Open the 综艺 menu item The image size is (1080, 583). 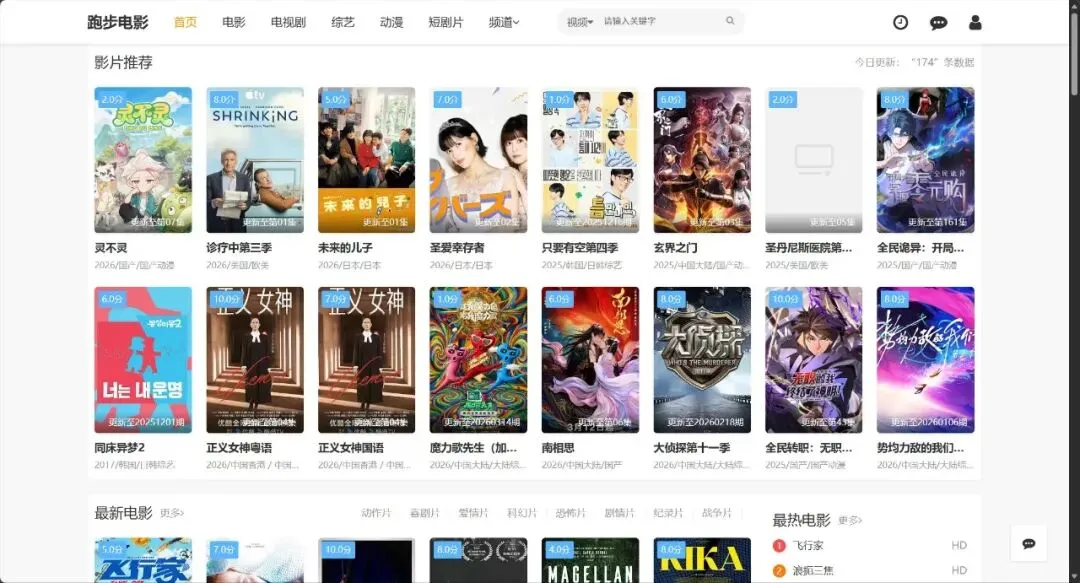point(343,22)
